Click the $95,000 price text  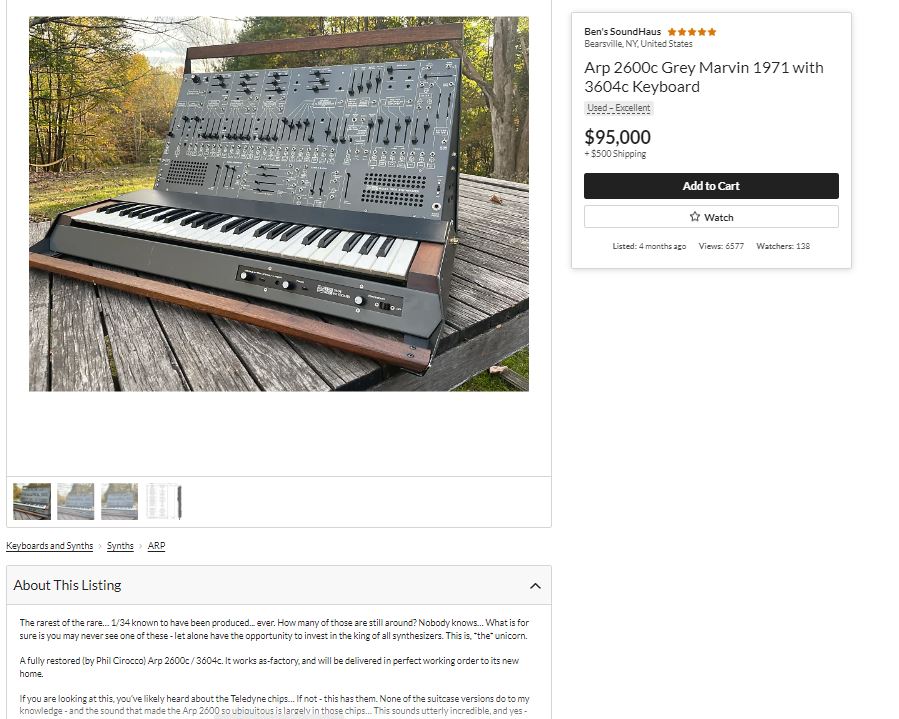[x=617, y=137]
